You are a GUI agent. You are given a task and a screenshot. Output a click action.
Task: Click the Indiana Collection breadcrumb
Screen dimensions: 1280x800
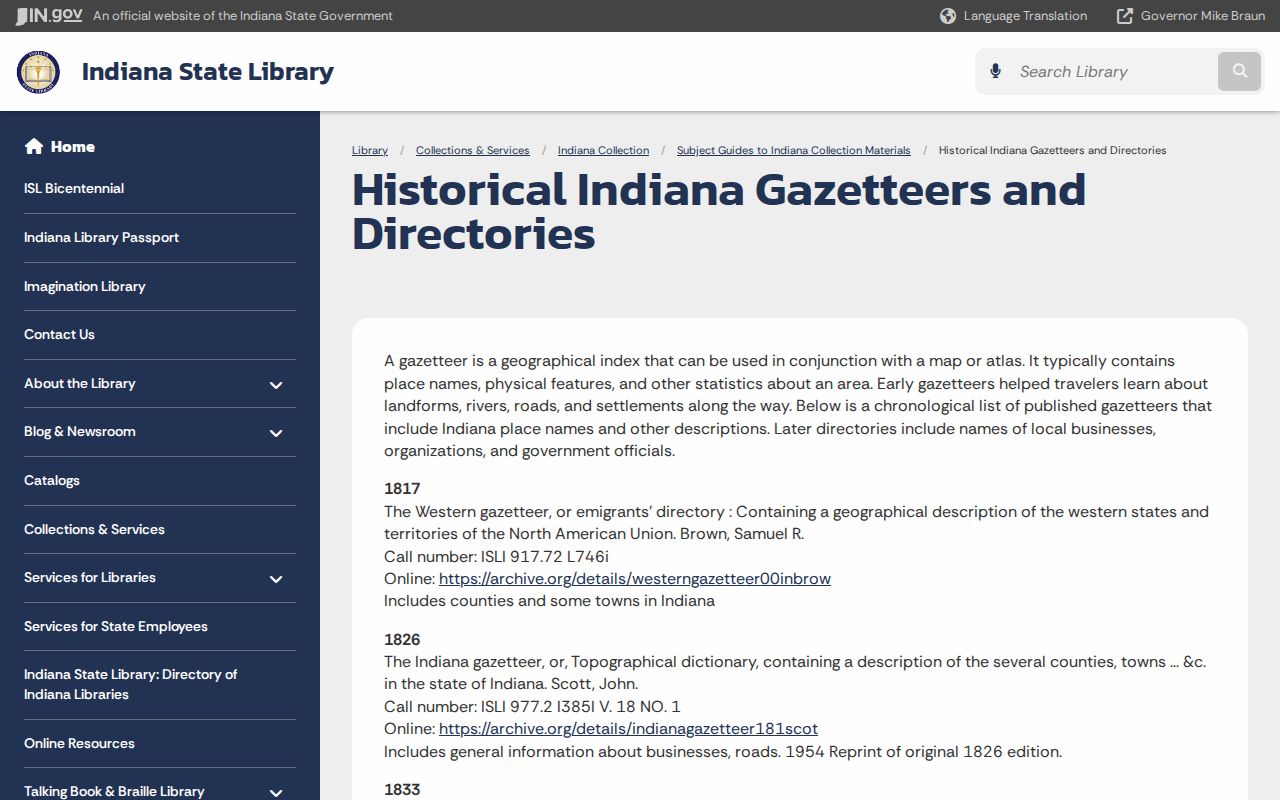coord(603,150)
